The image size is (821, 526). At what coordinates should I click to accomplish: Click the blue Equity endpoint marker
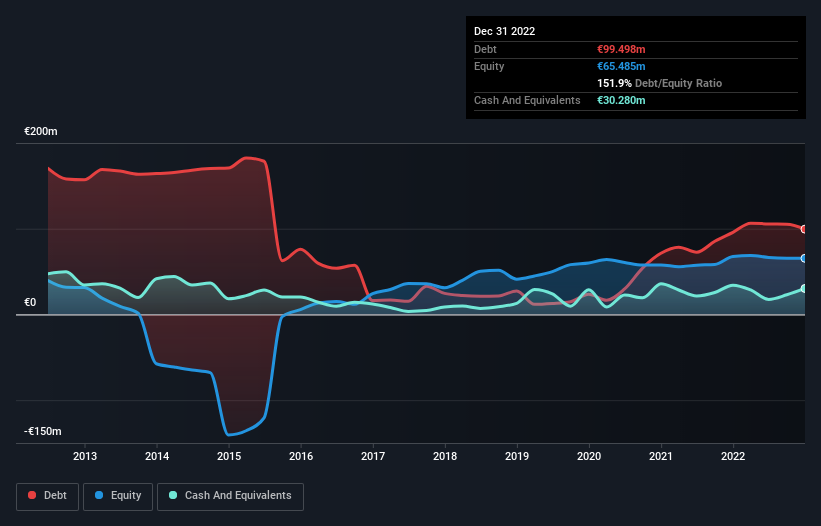pos(804,259)
